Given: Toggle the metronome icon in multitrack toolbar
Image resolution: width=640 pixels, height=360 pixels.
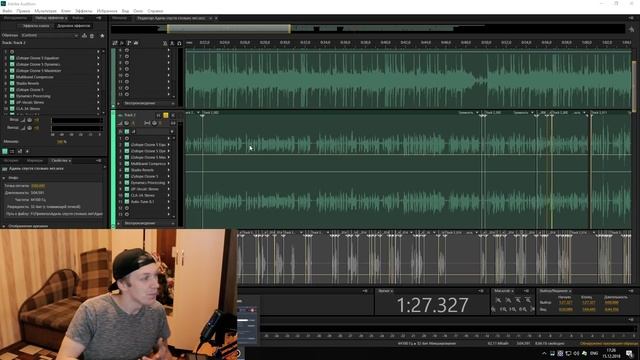Looking at the screenshot, I should pyautogui.click(x=165, y=43).
